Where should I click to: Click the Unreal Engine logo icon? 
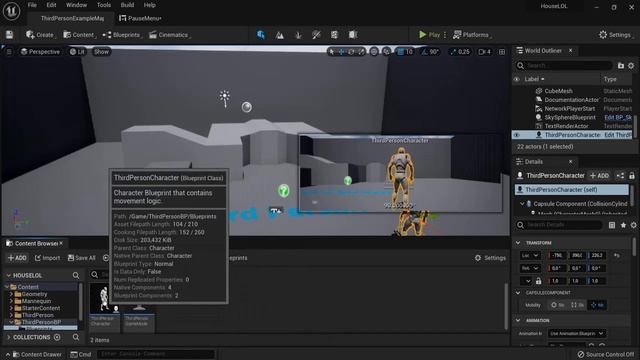pos(11,11)
